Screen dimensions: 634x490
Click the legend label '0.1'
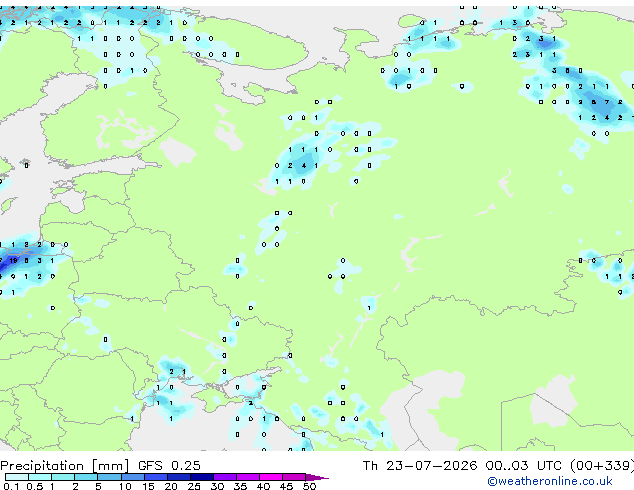[12, 486]
